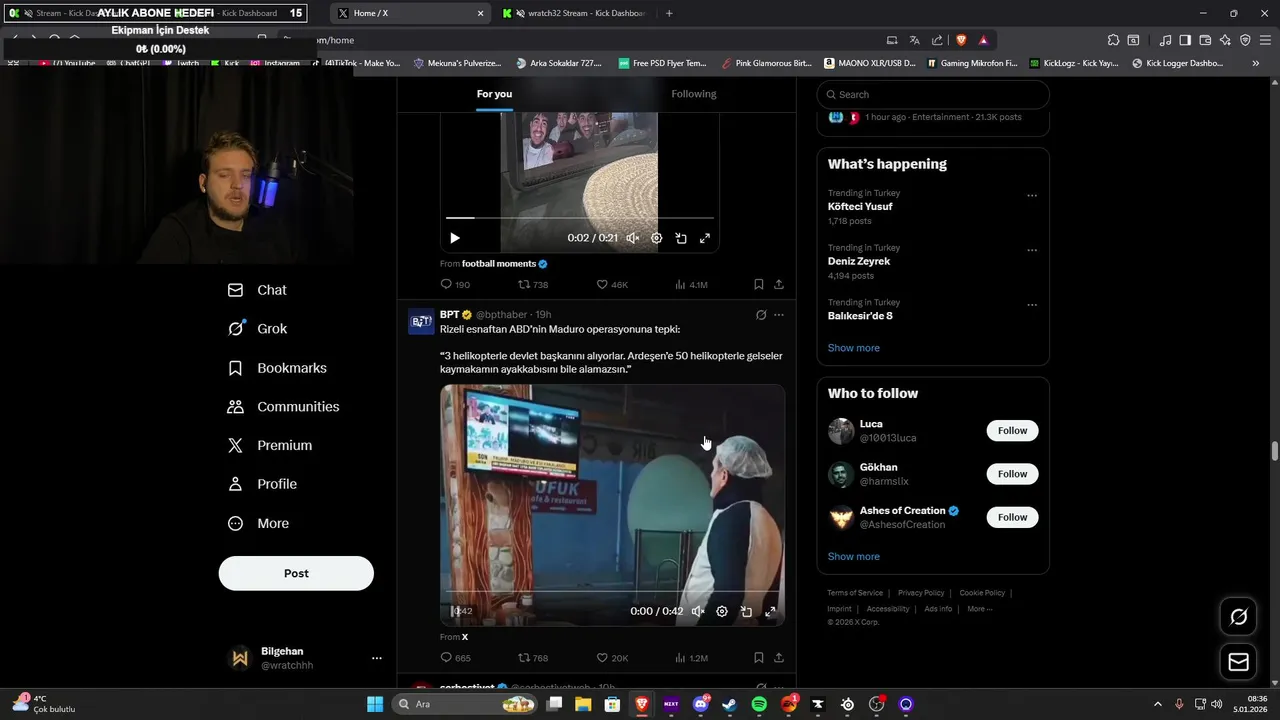The width and height of the screenshot is (1280, 720).
Task: Open Spotify from the taskbar
Action: click(x=759, y=704)
